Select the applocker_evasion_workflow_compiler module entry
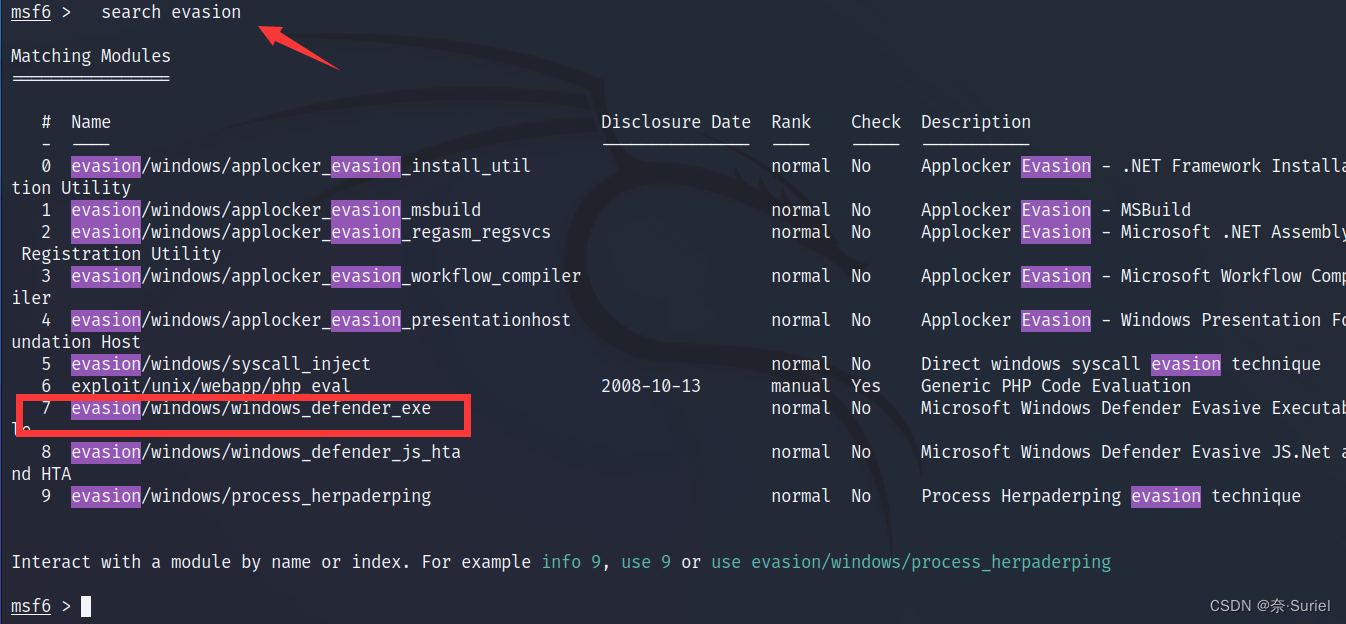This screenshot has width=1346, height=624. [325, 275]
